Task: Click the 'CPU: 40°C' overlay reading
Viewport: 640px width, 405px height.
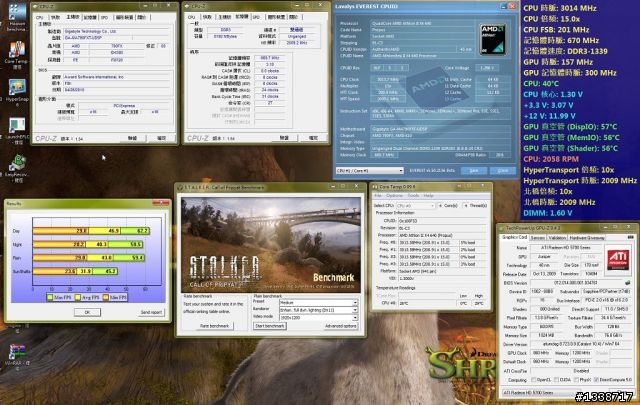Action: (541, 84)
